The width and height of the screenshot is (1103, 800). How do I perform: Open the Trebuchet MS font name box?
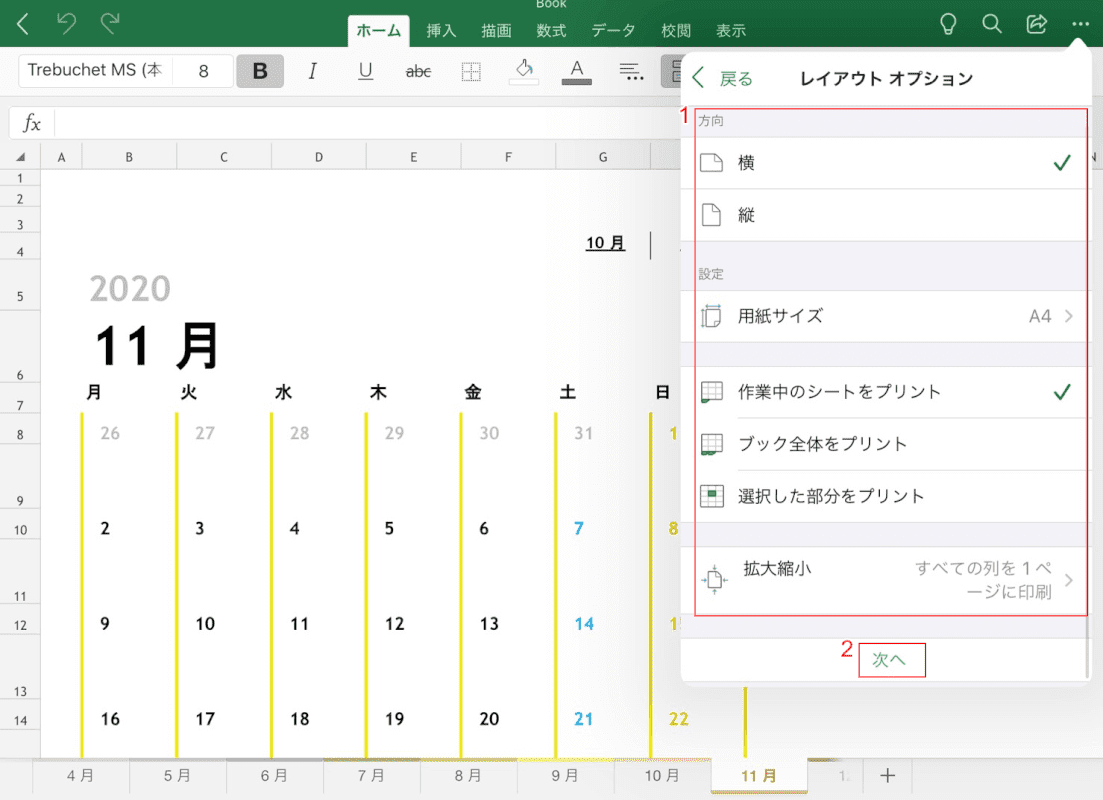tap(95, 70)
